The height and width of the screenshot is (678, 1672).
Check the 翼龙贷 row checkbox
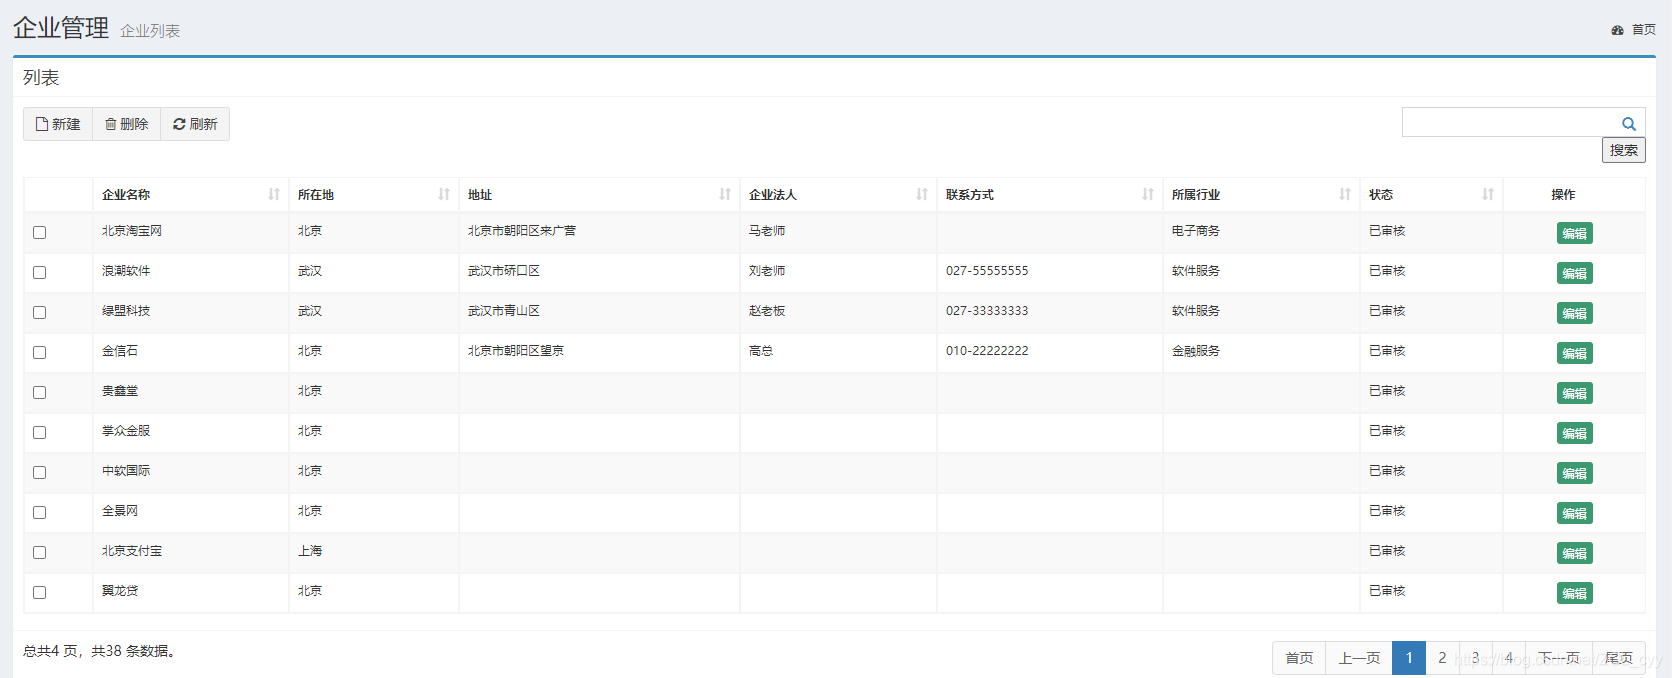[x=39, y=592]
